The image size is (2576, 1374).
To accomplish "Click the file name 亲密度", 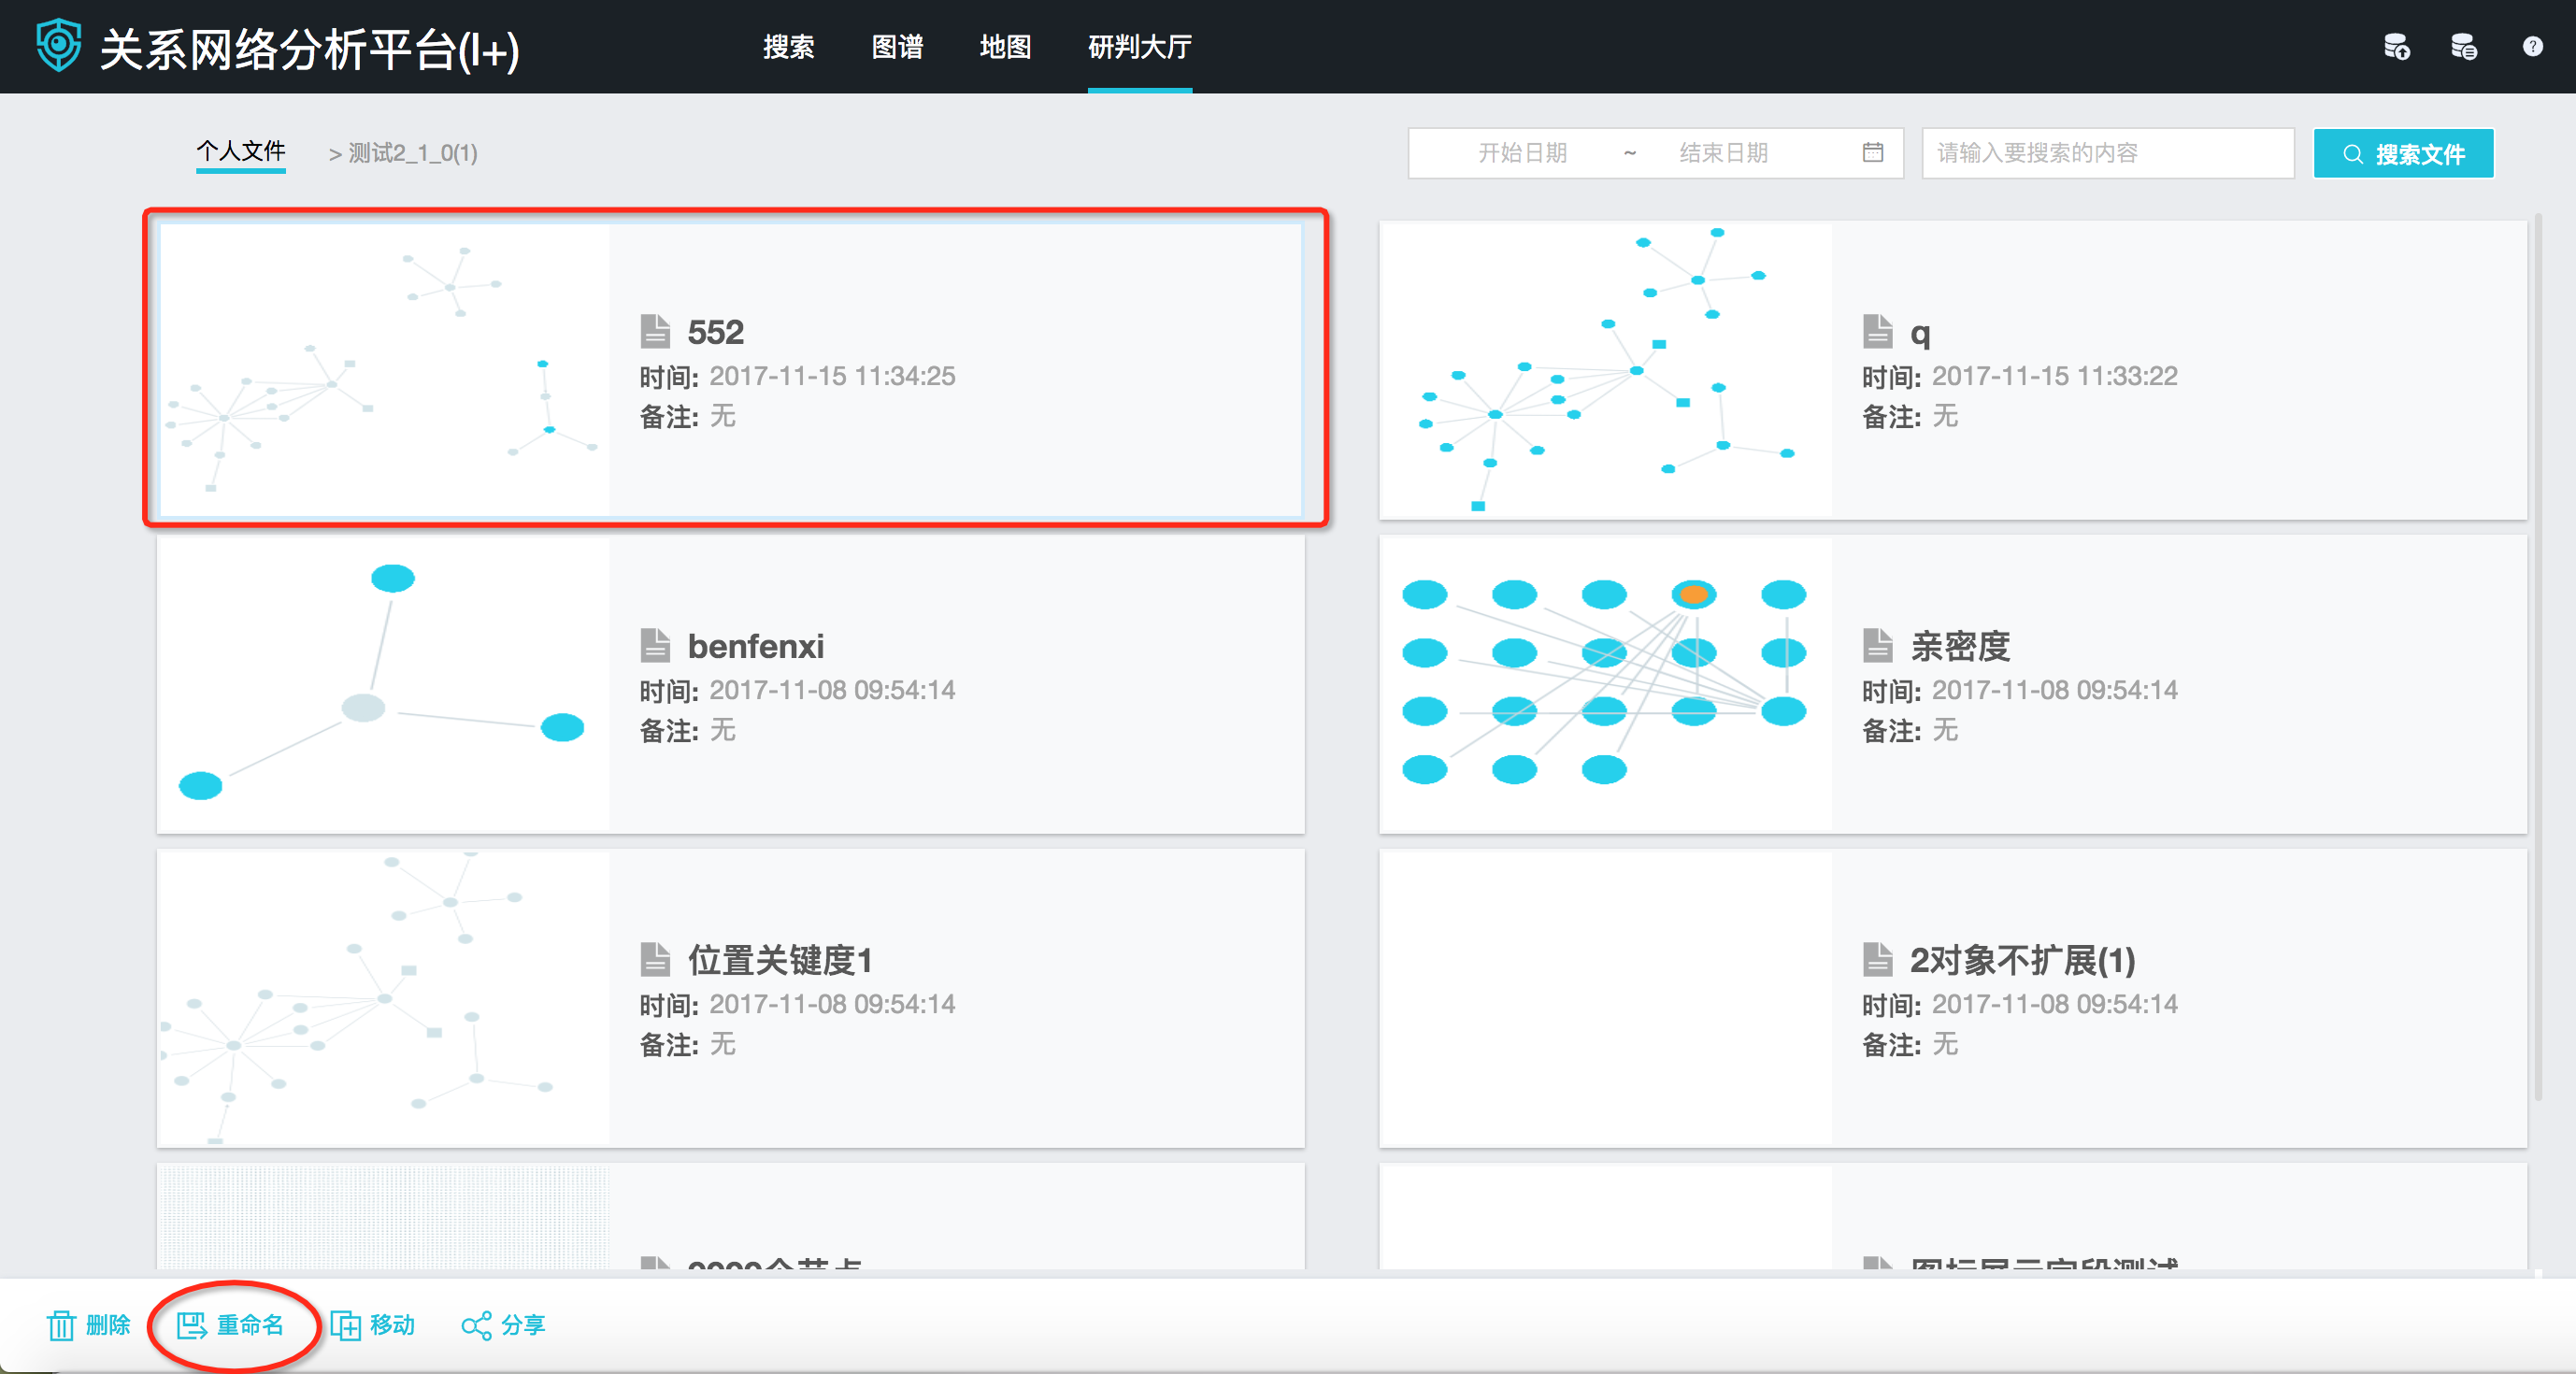I will pyautogui.click(x=1960, y=646).
